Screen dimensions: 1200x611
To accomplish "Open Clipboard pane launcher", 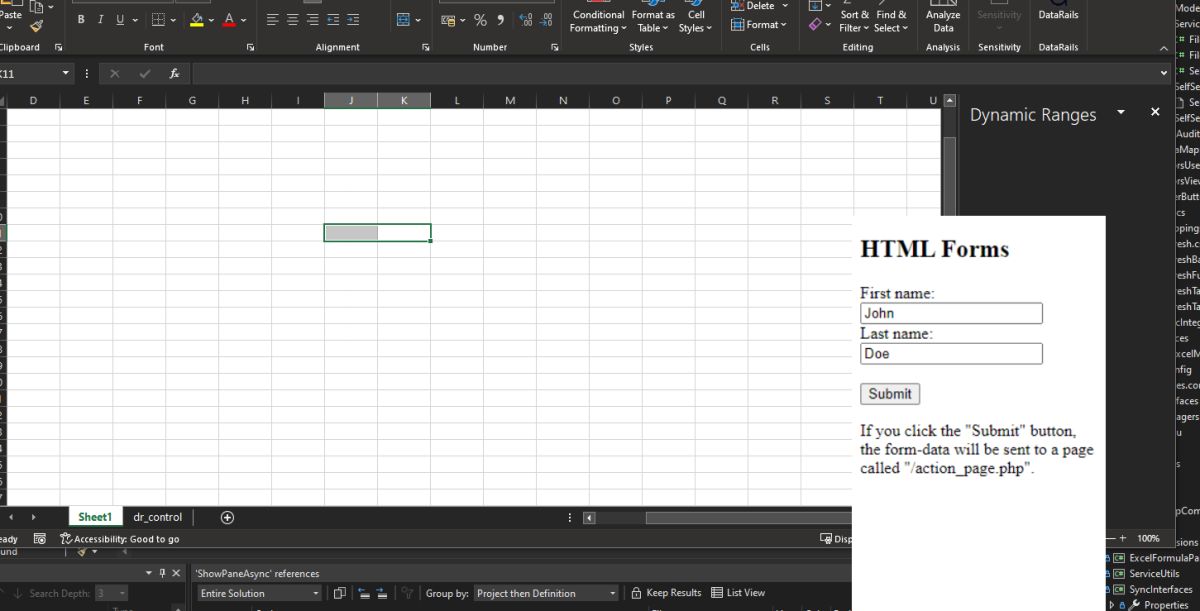I will 58,48.
